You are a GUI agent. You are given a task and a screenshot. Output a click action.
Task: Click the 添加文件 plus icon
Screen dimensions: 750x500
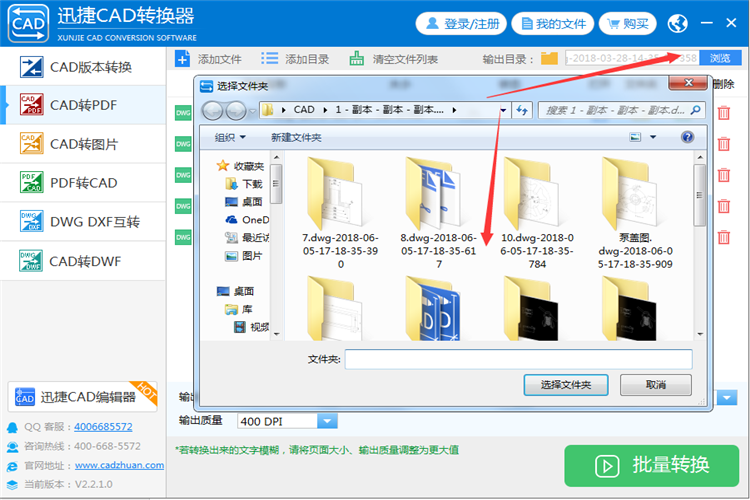point(182,59)
